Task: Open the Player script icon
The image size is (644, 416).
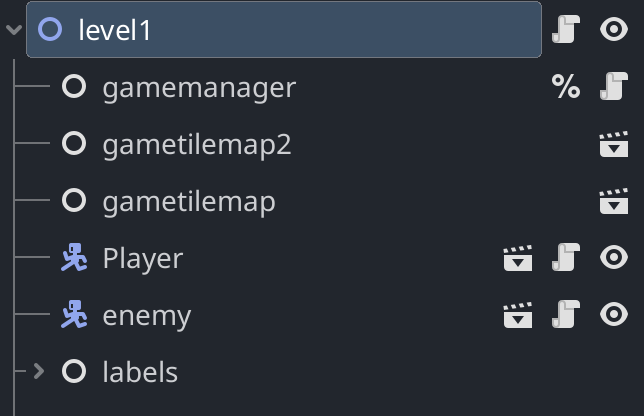Action: (x=566, y=257)
